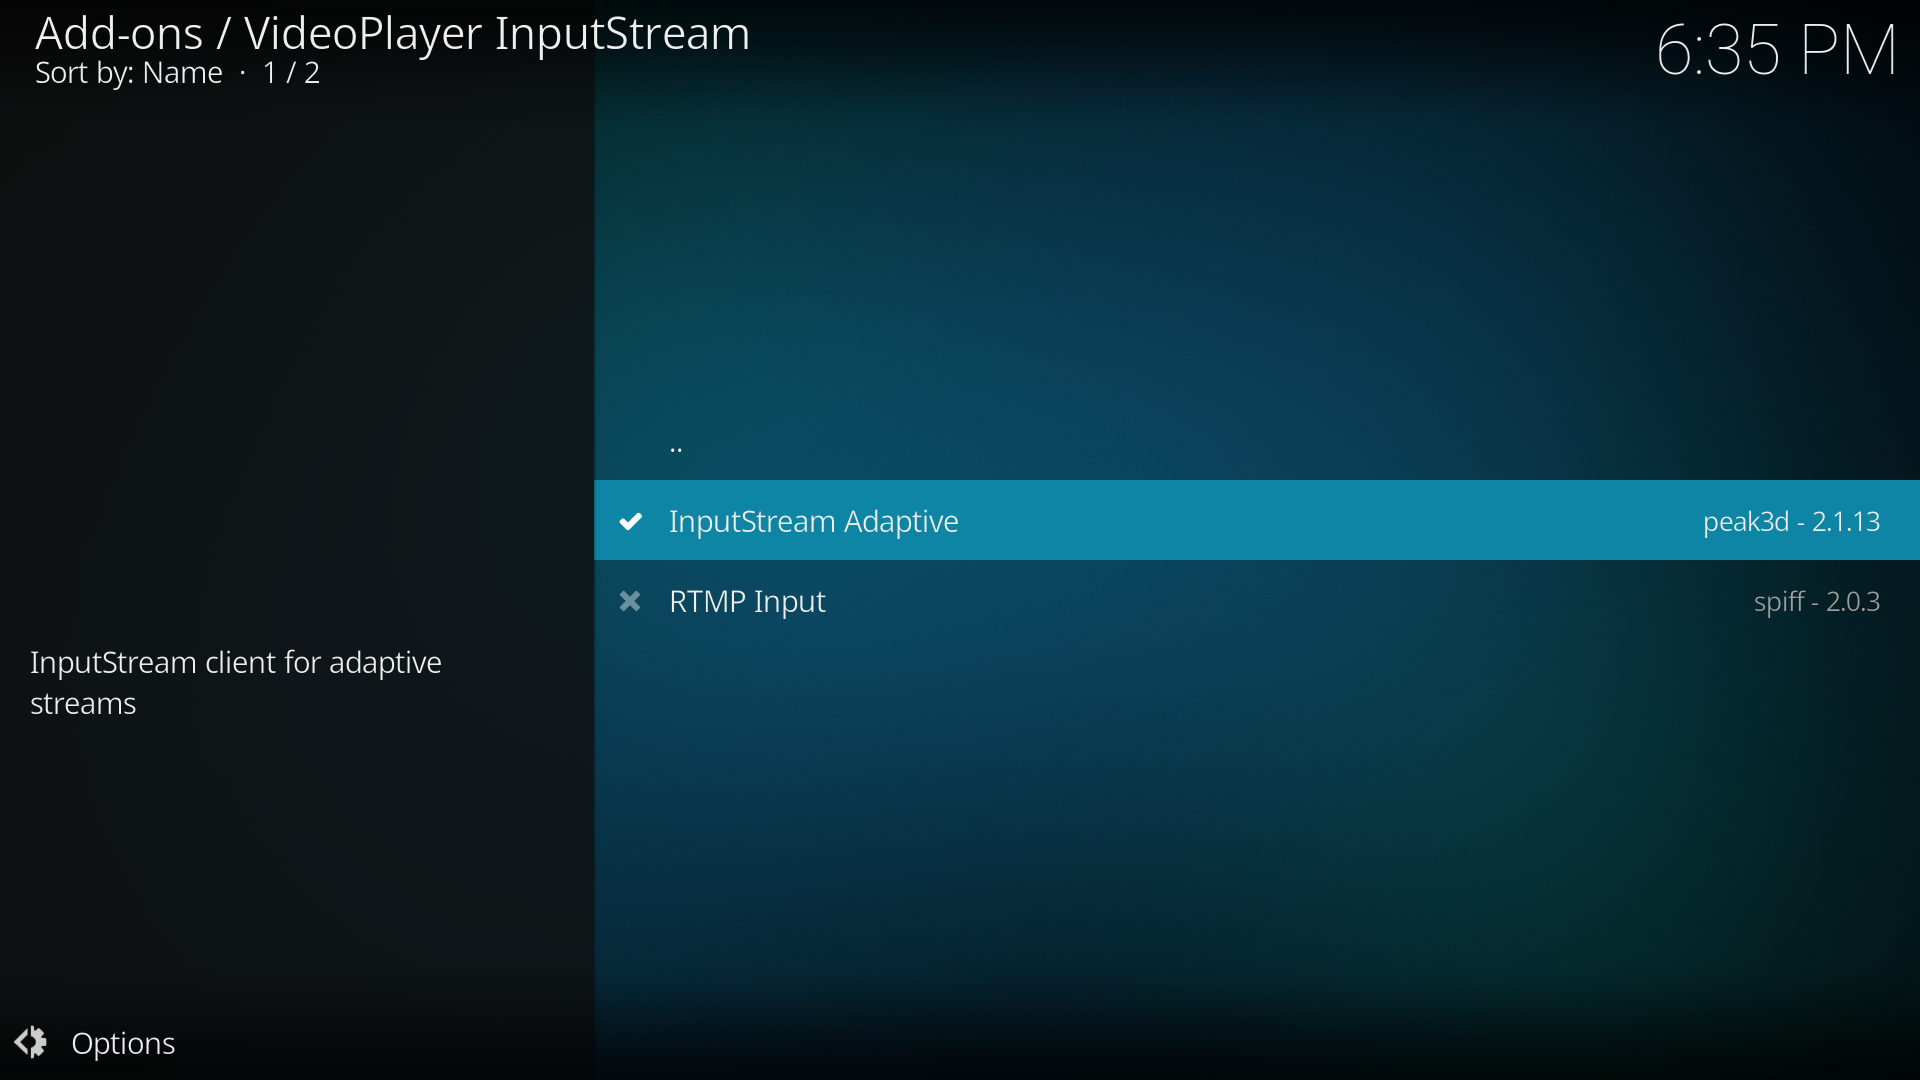Click the enabled checkmark beside InputStream Adaptive
1920x1080 pixels.
point(630,521)
